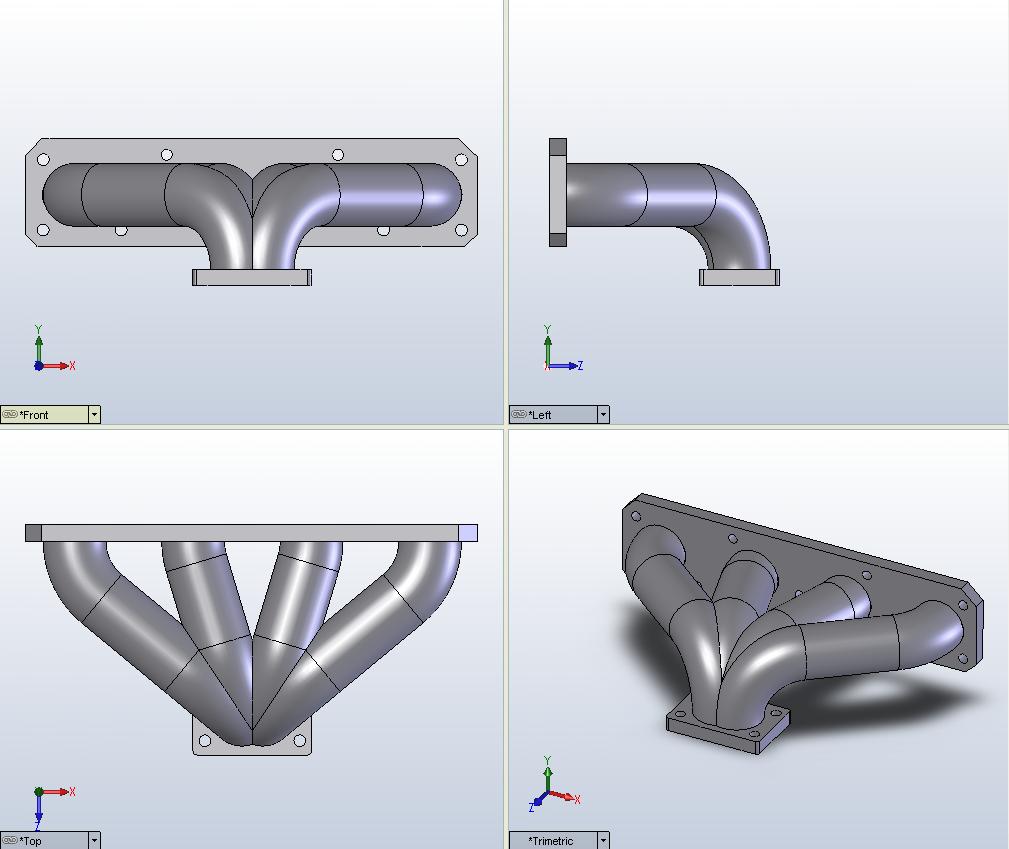
Task: Select the *Trimetric view label
Action: click(x=551, y=841)
